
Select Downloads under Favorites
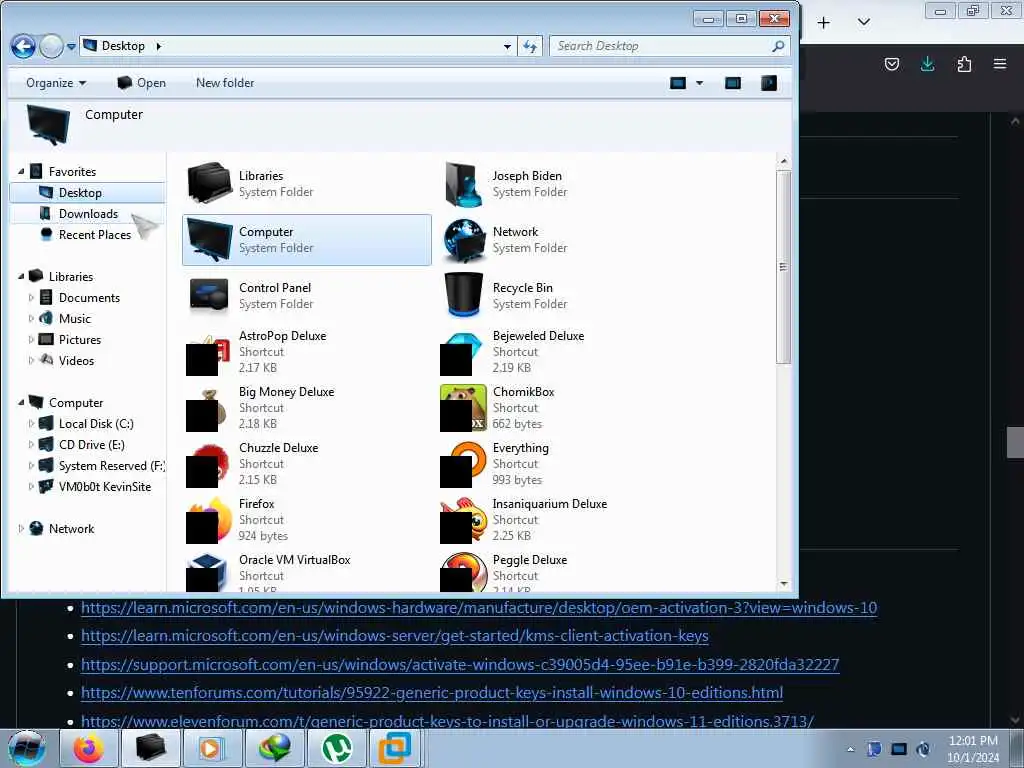(87, 214)
